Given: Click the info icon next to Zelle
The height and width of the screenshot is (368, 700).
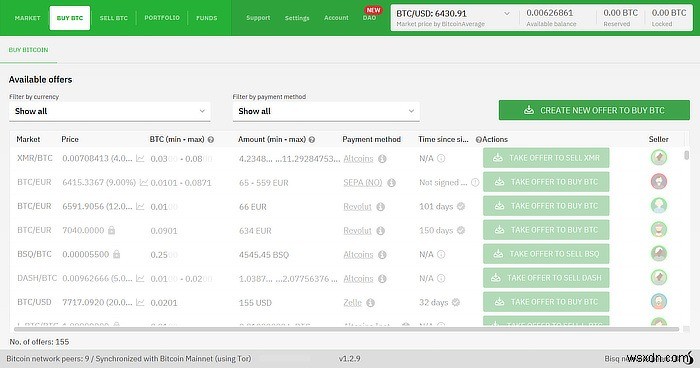Looking at the screenshot, I should pyautogui.click(x=371, y=303).
